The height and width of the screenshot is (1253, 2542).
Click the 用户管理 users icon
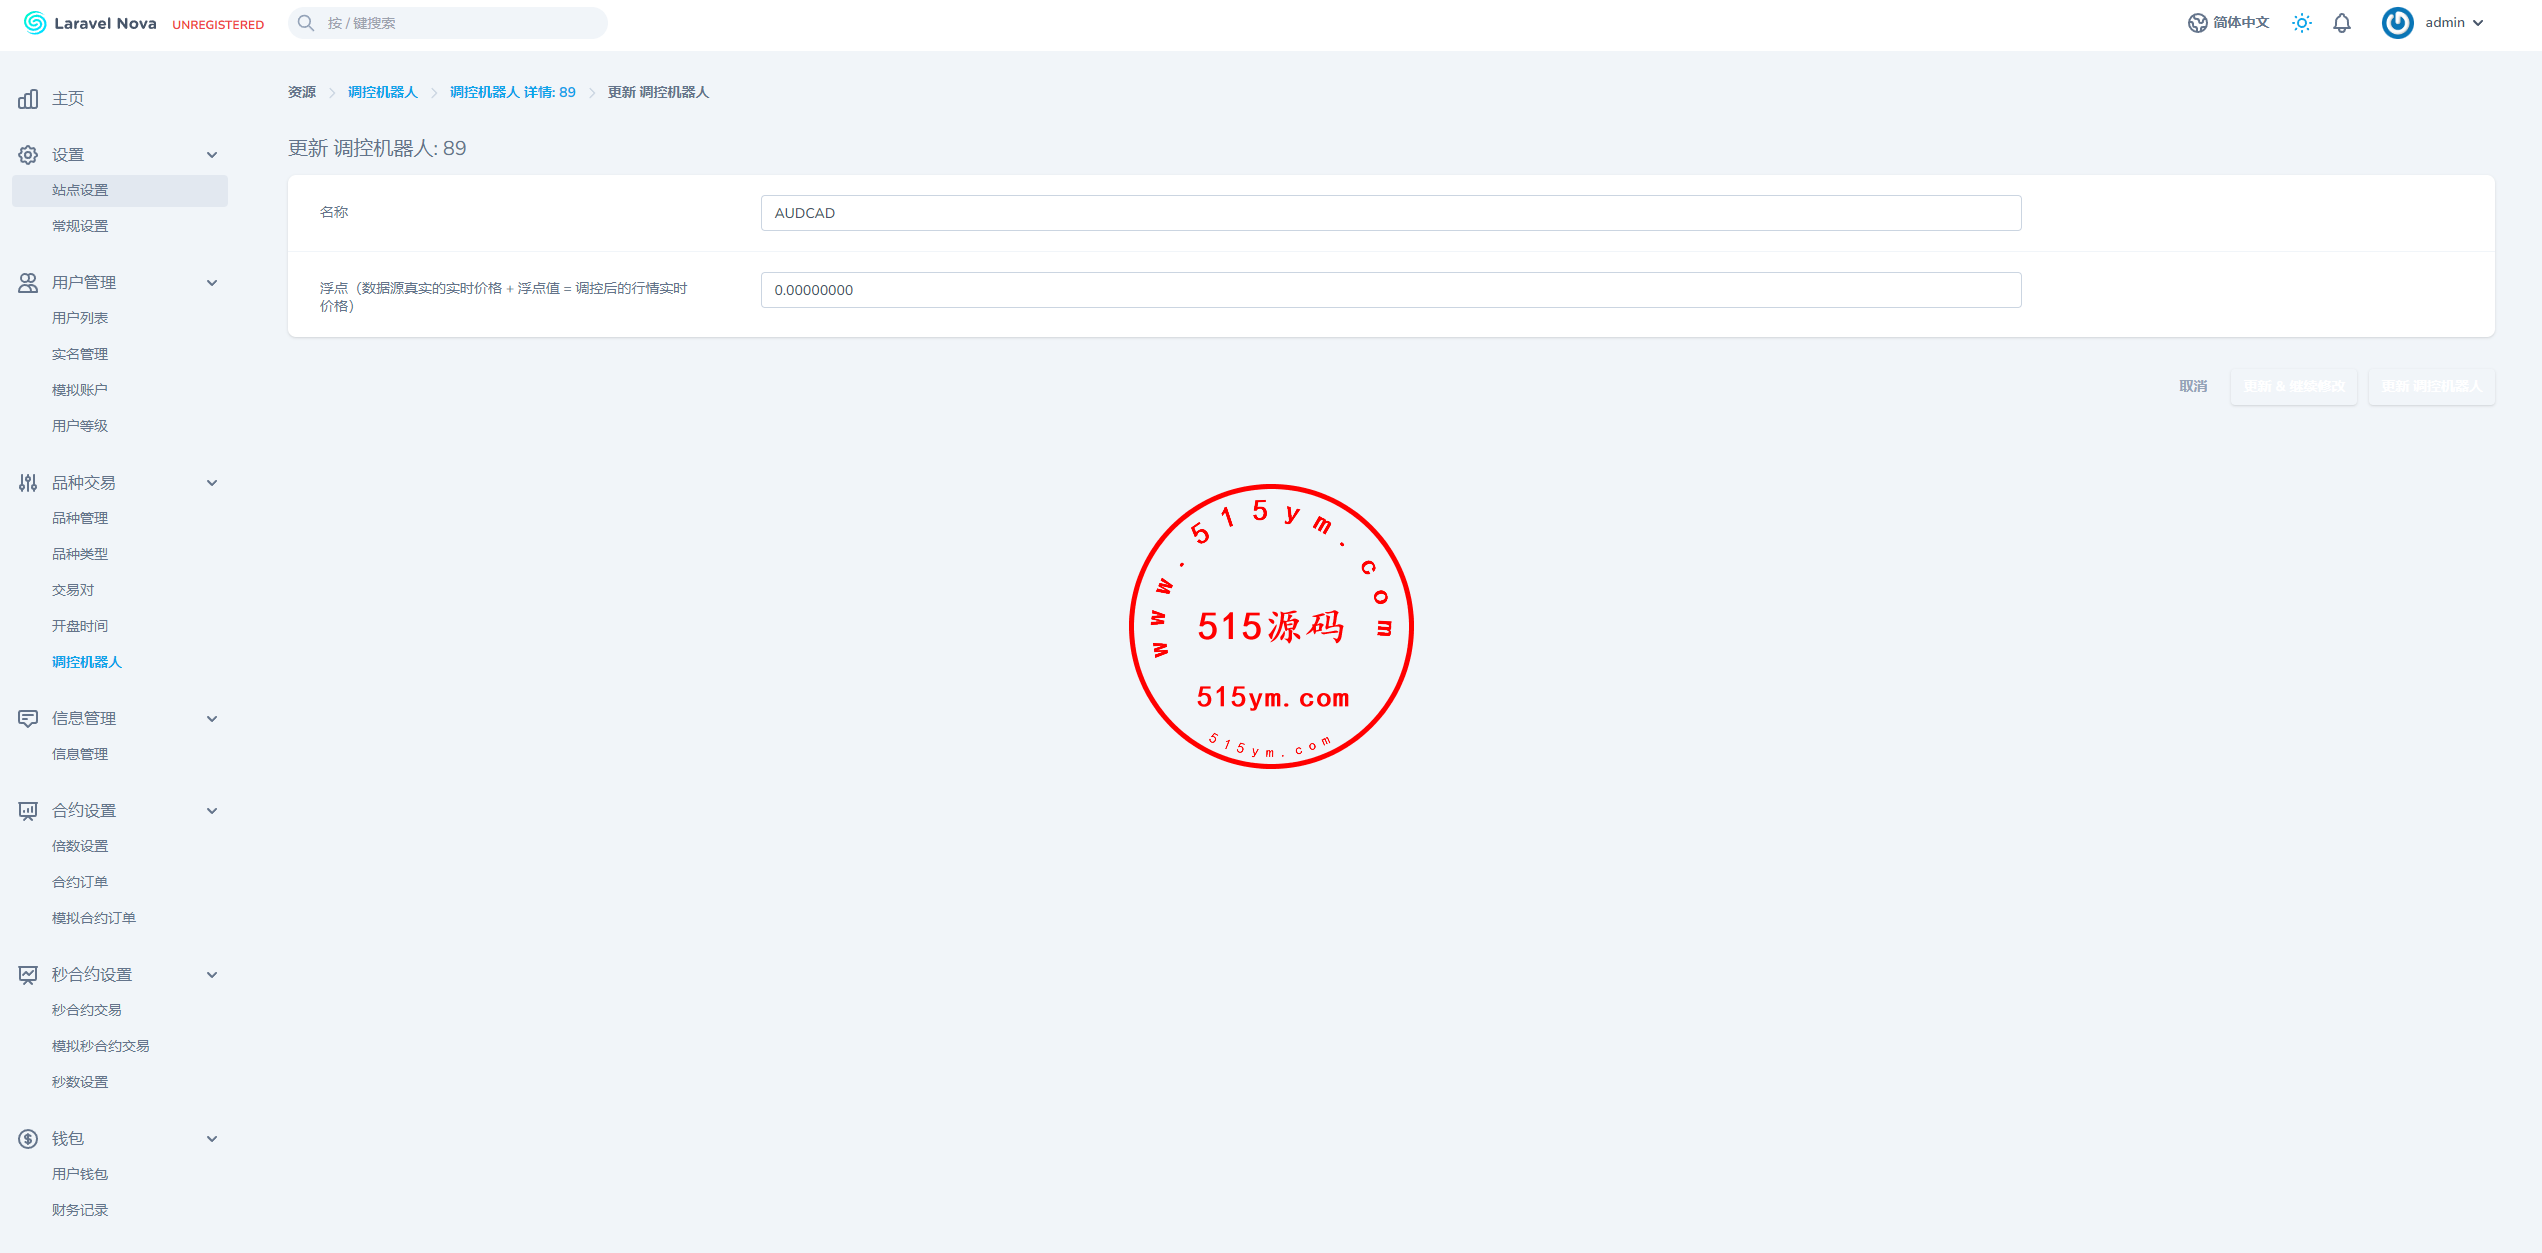(x=28, y=283)
